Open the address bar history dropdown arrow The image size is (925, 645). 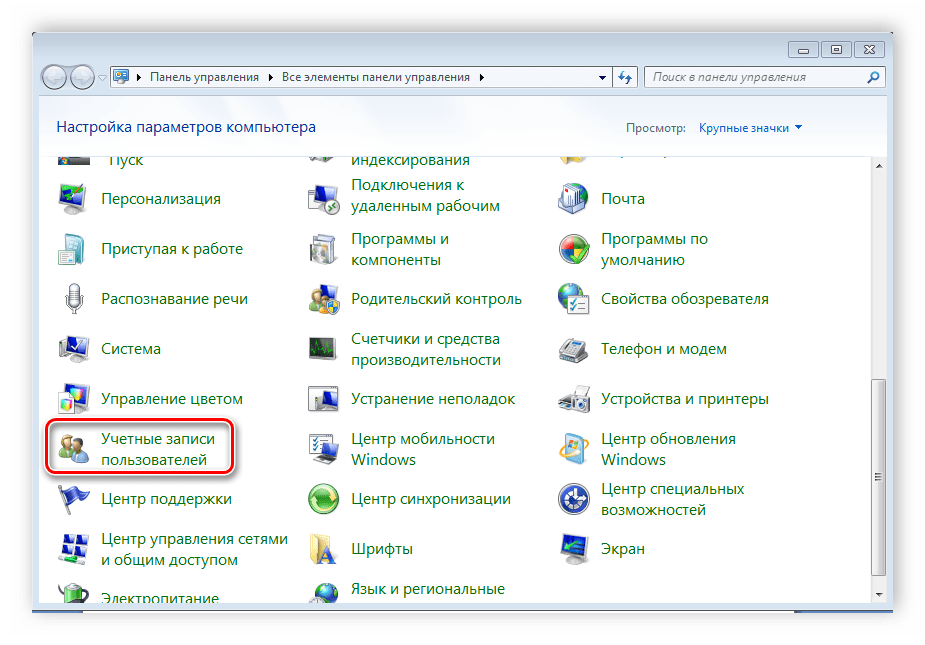point(602,77)
